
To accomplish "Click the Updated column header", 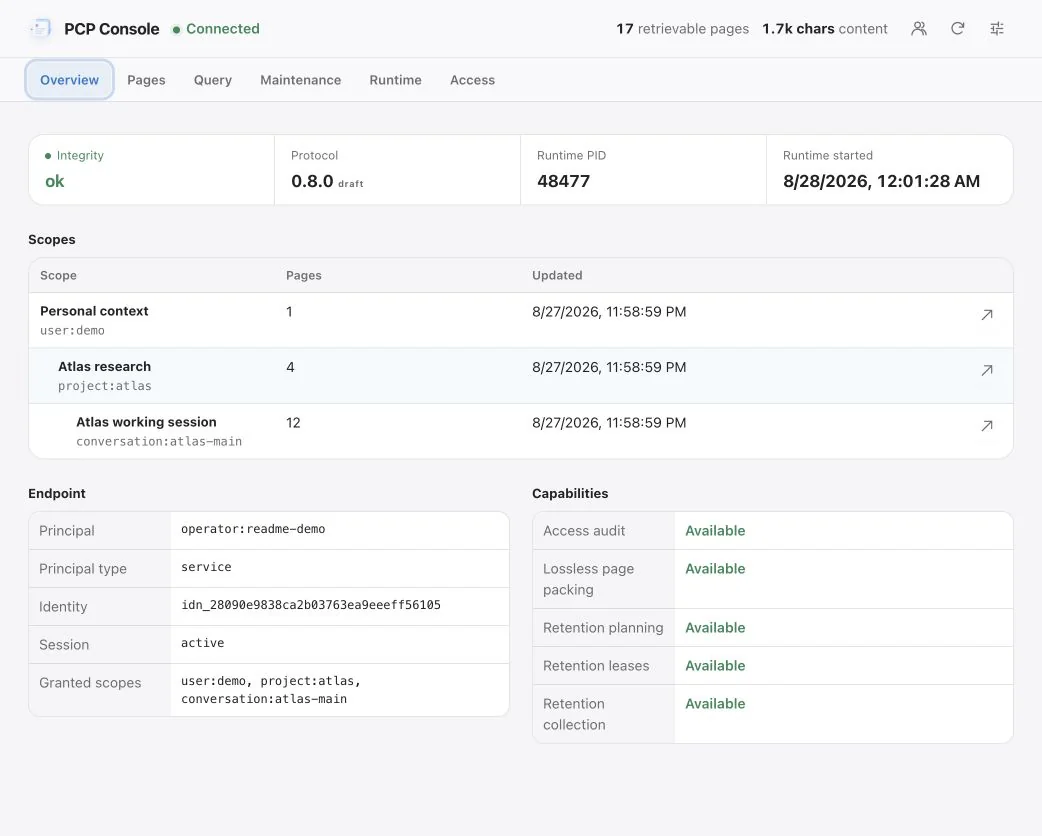I will pyautogui.click(x=557, y=275).
